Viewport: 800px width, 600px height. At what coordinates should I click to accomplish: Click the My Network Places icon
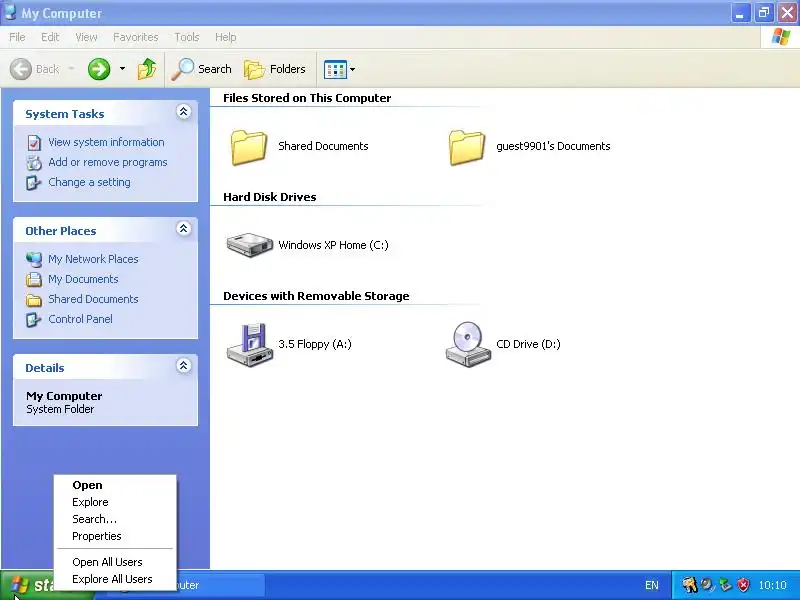coord(34,260)
